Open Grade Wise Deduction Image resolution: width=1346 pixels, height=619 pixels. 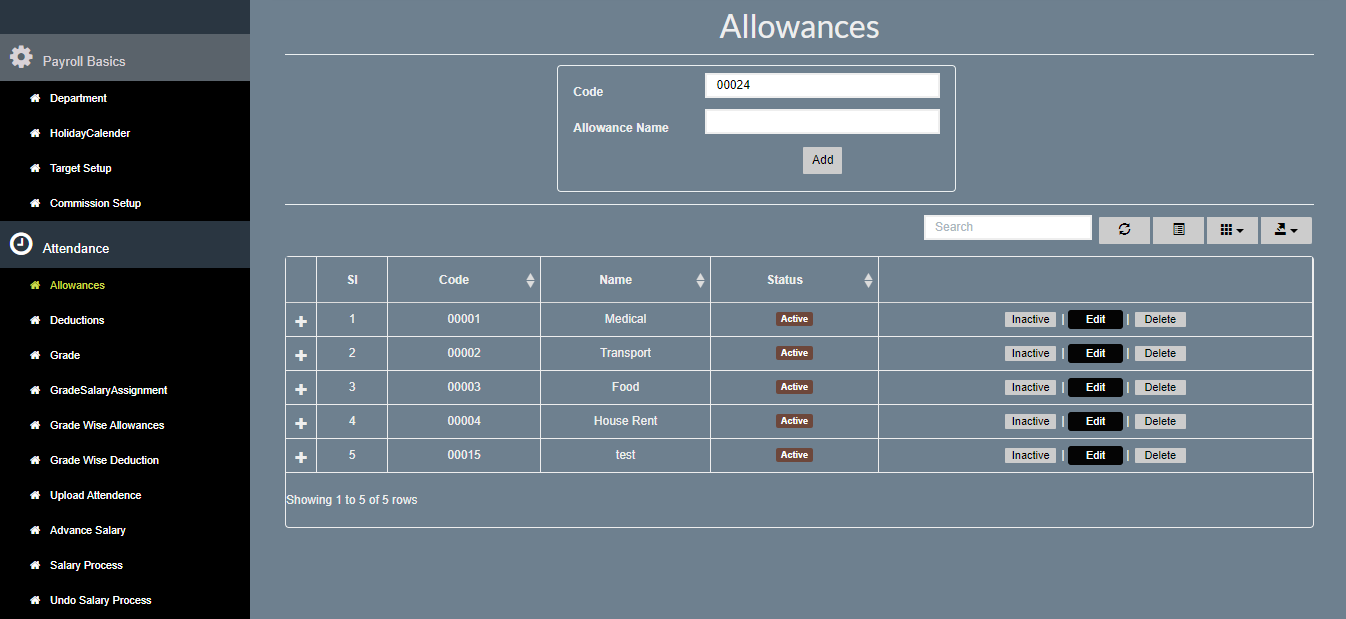pyautogui.click(x=104, y=460)
